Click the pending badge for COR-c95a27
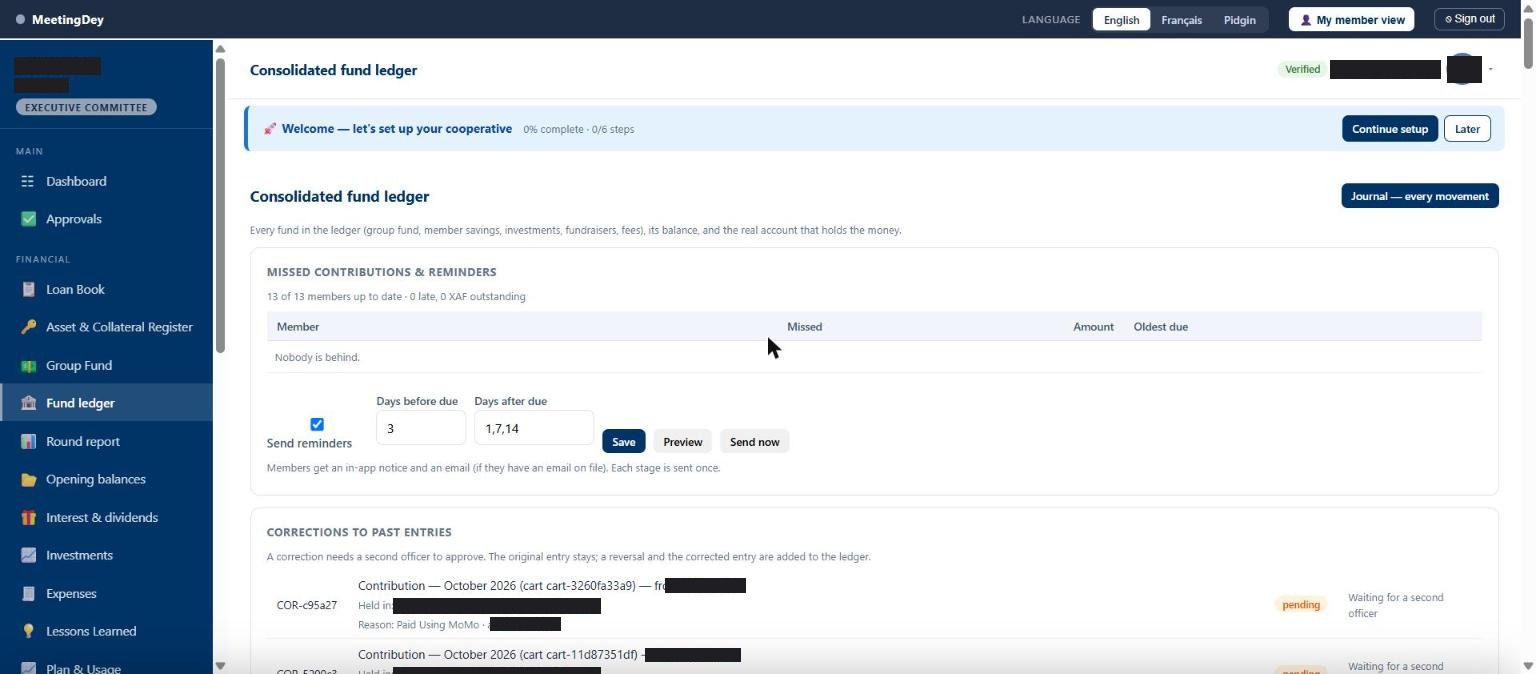This screenshot has width=1536, height=674. tap(1301, 605)
